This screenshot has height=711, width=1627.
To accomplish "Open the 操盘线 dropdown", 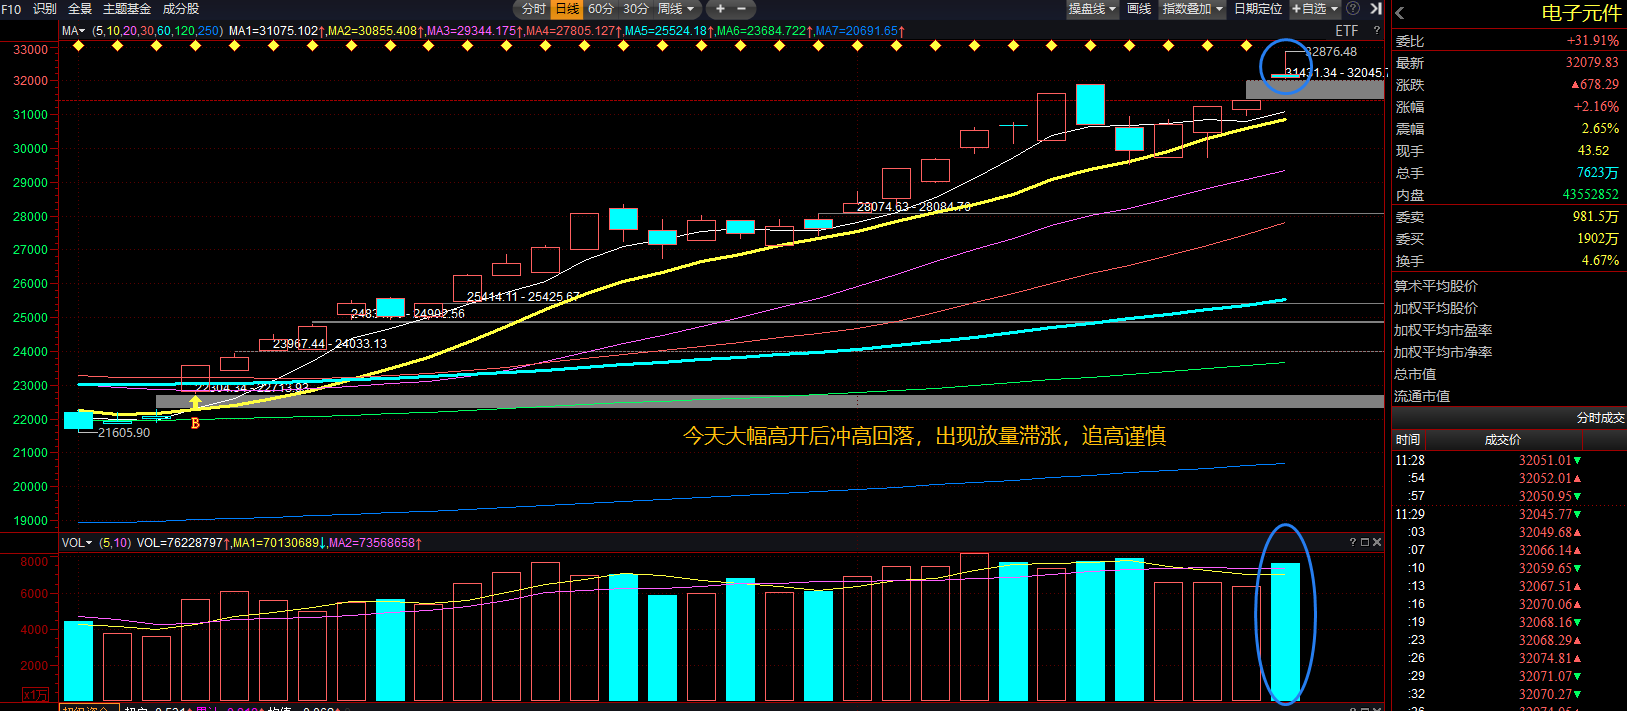I will [x=1092, y=9].
